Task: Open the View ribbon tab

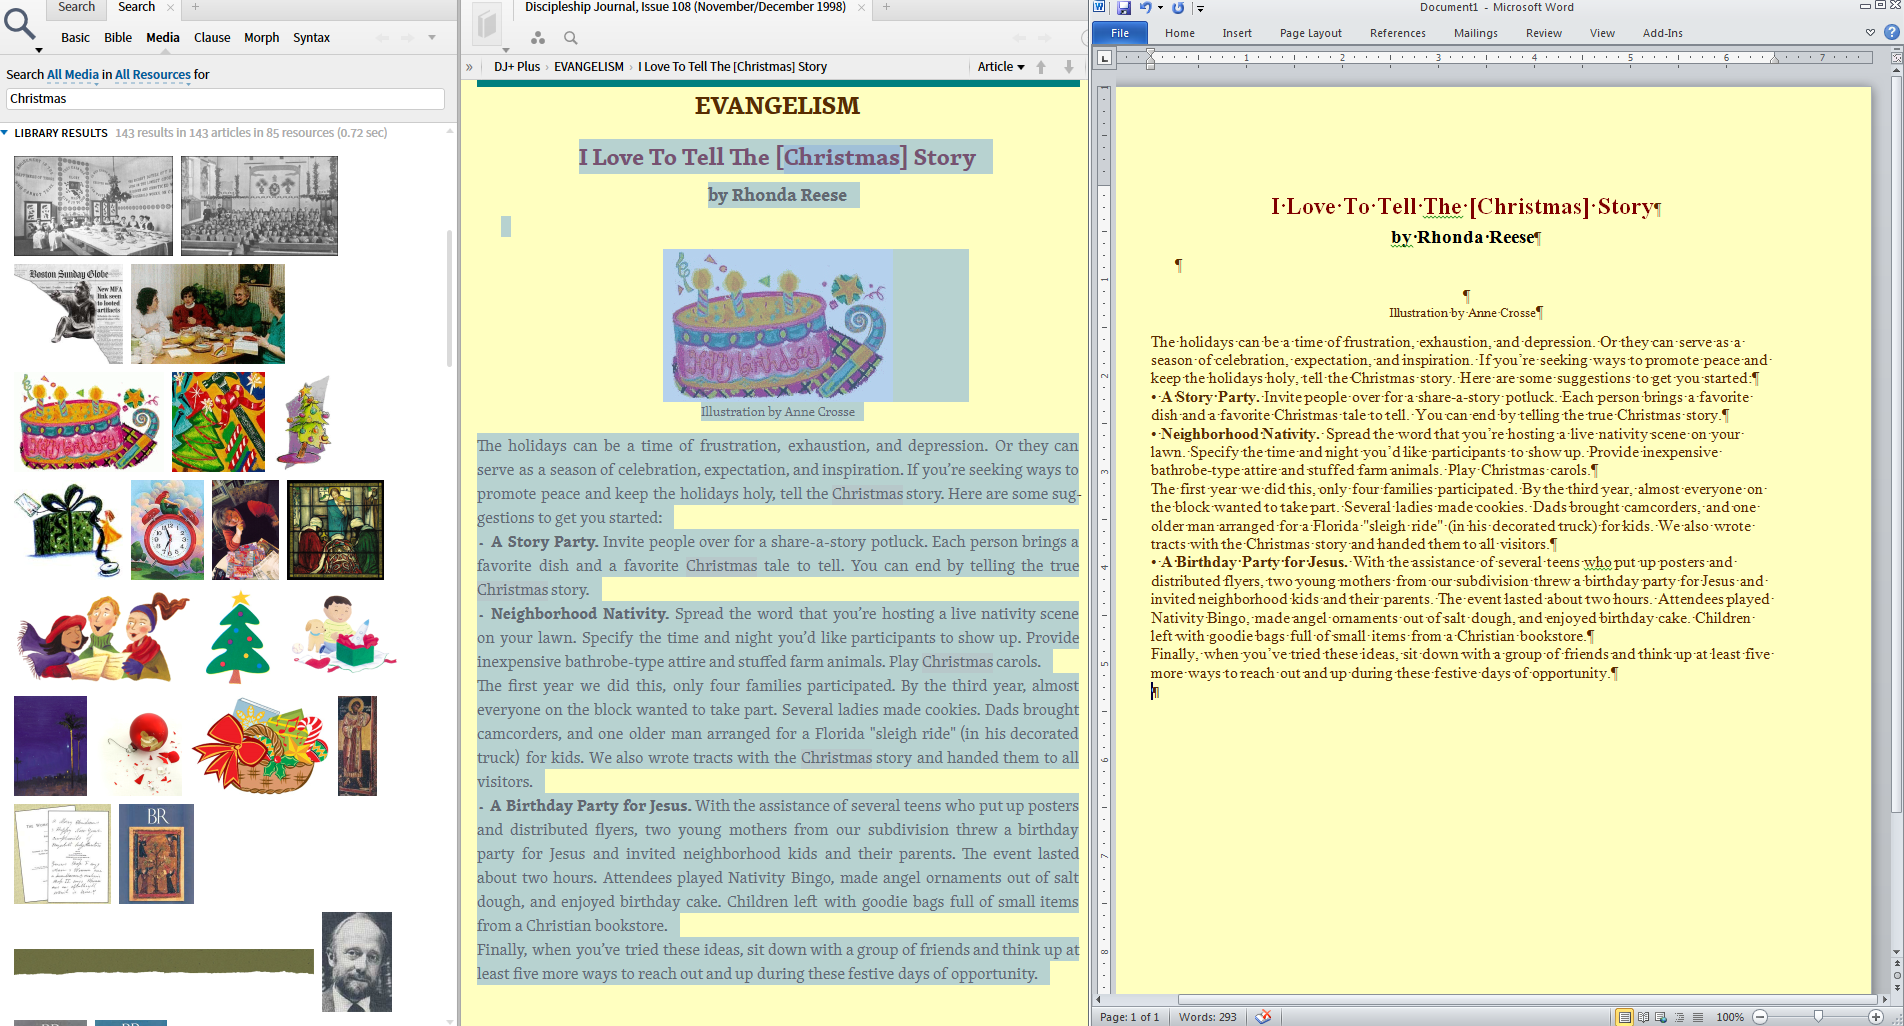Action: pos(1602,33)
